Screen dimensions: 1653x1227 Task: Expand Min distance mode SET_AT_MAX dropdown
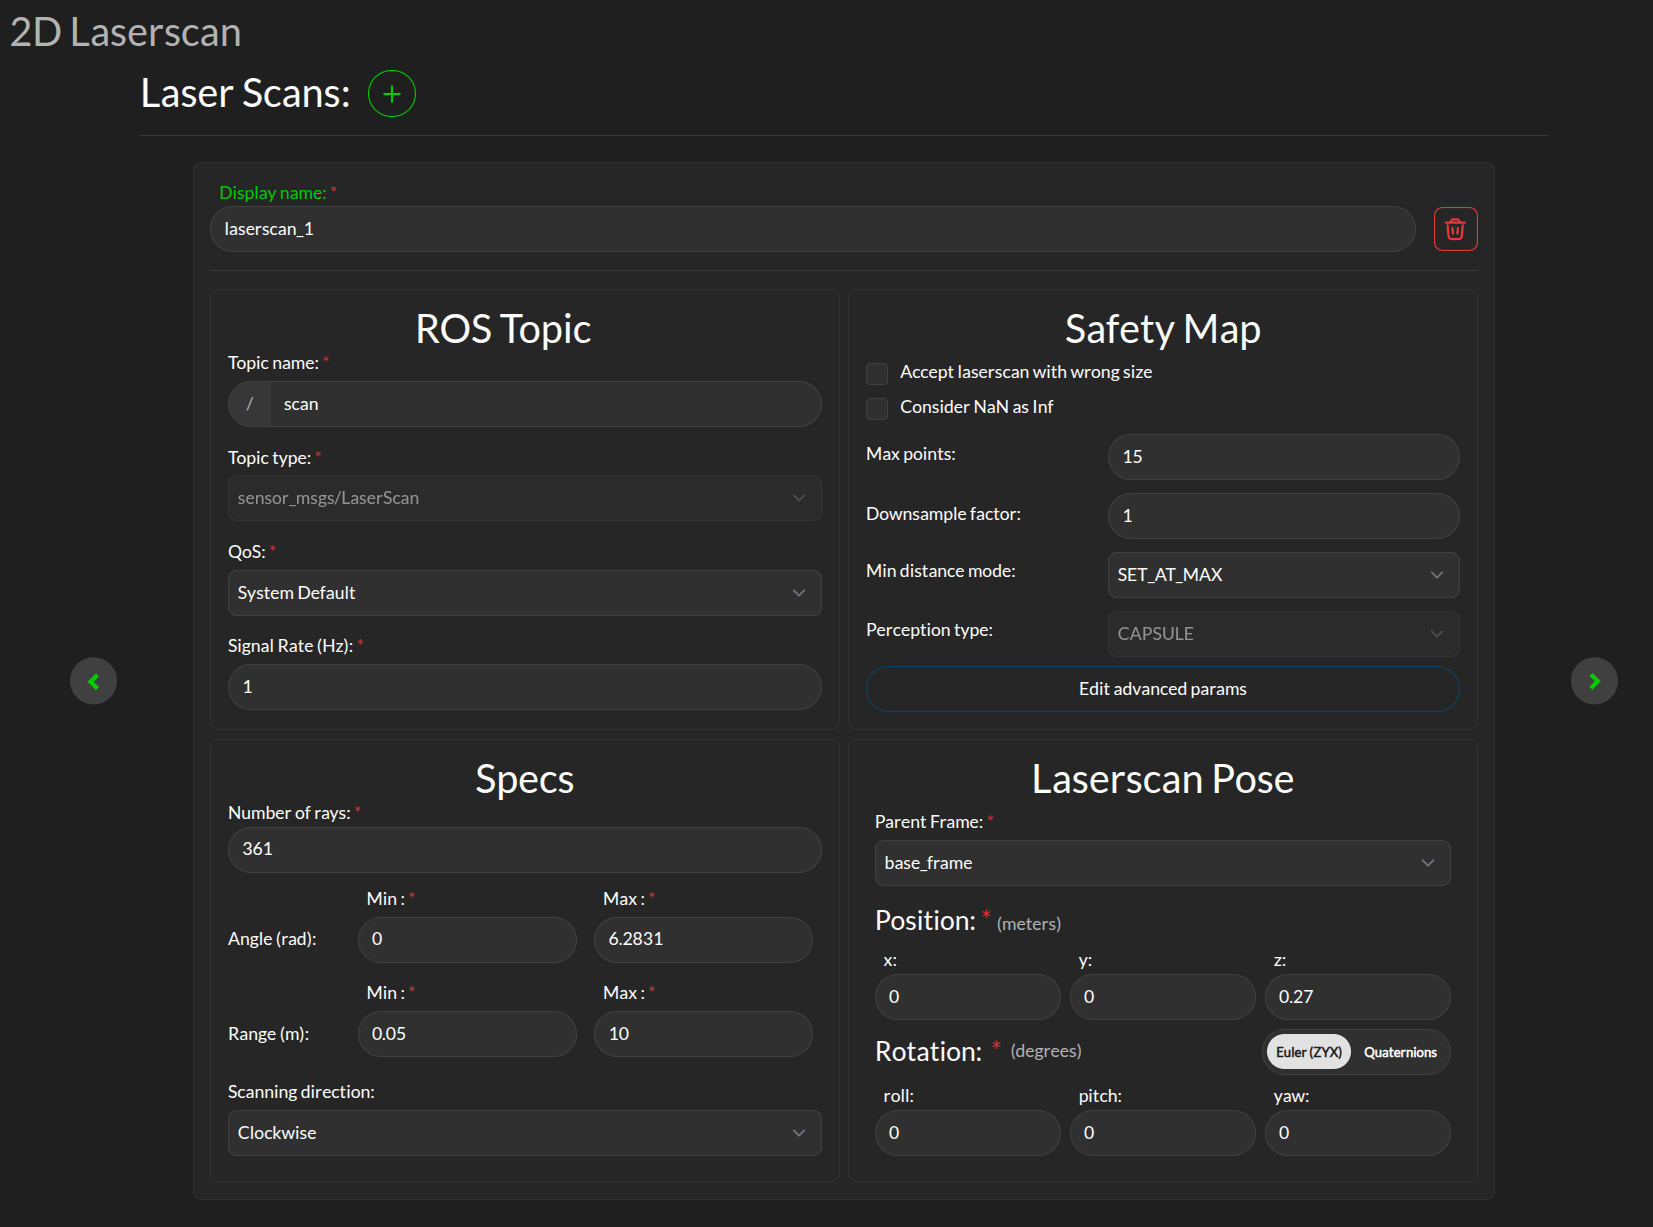[1283, 575]
